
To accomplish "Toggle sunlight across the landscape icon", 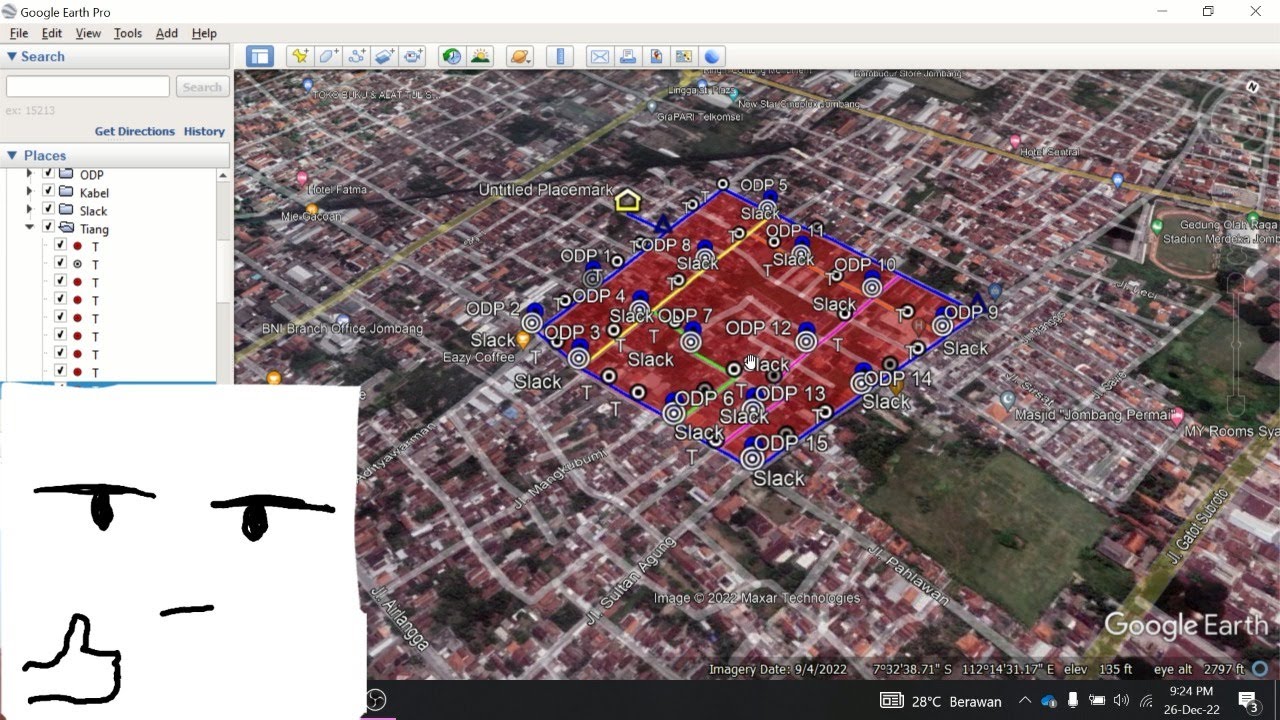I will (x=480, y=57).
